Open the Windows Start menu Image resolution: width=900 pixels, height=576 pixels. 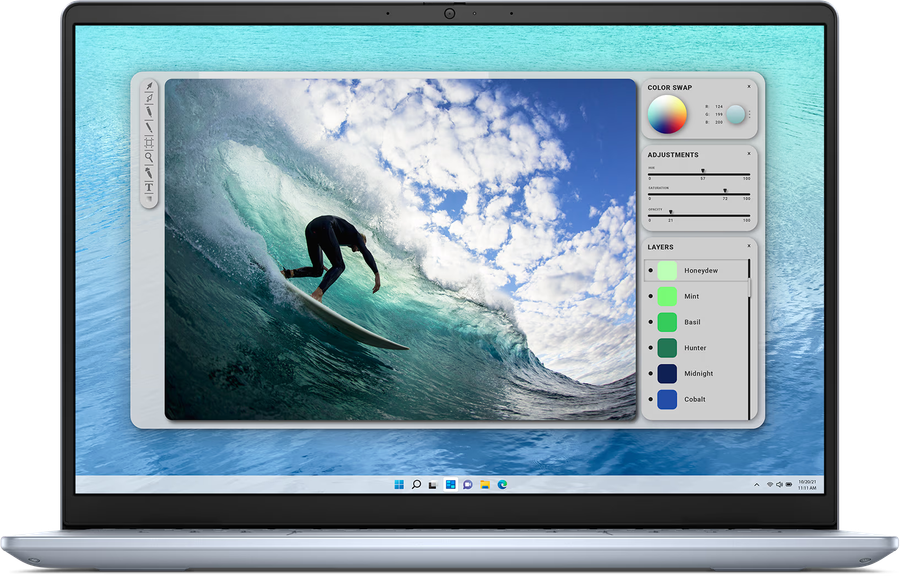tap(399, 484)
